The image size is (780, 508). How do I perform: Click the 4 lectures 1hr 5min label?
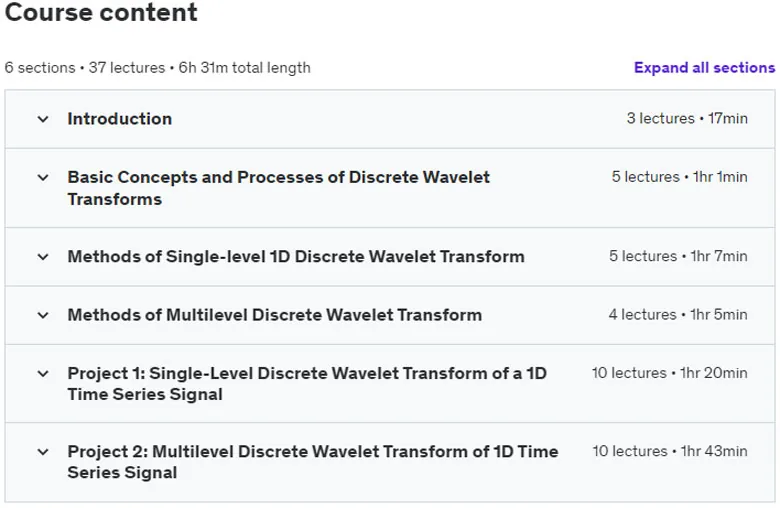[678, 314]
